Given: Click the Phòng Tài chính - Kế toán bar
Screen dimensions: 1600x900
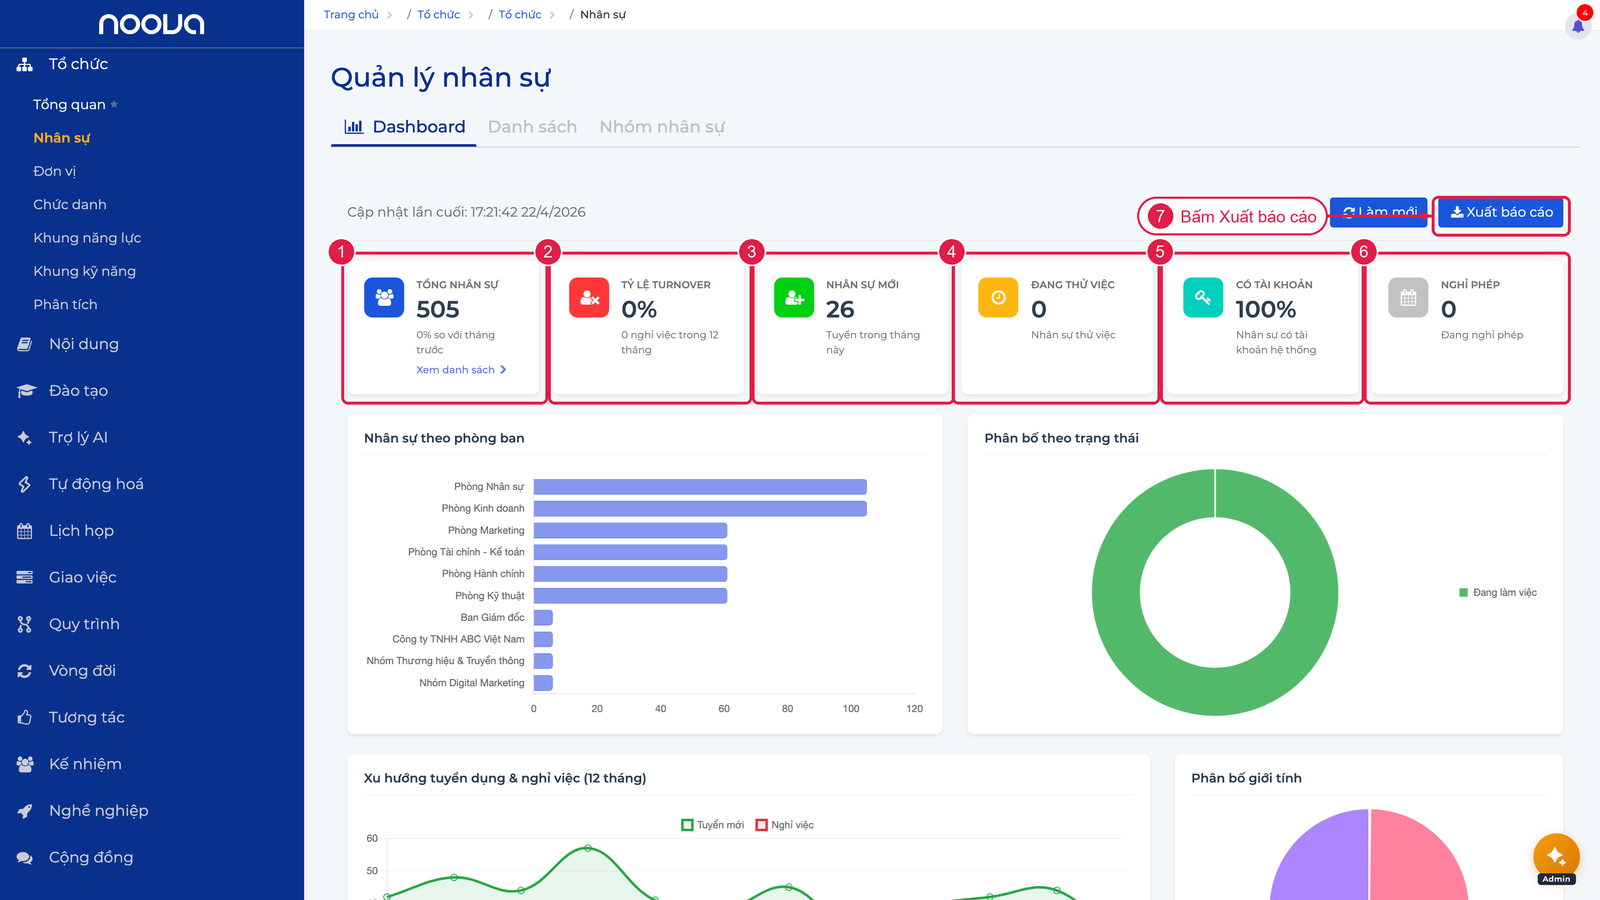Looking at the screenshot, I should [630, 552].
